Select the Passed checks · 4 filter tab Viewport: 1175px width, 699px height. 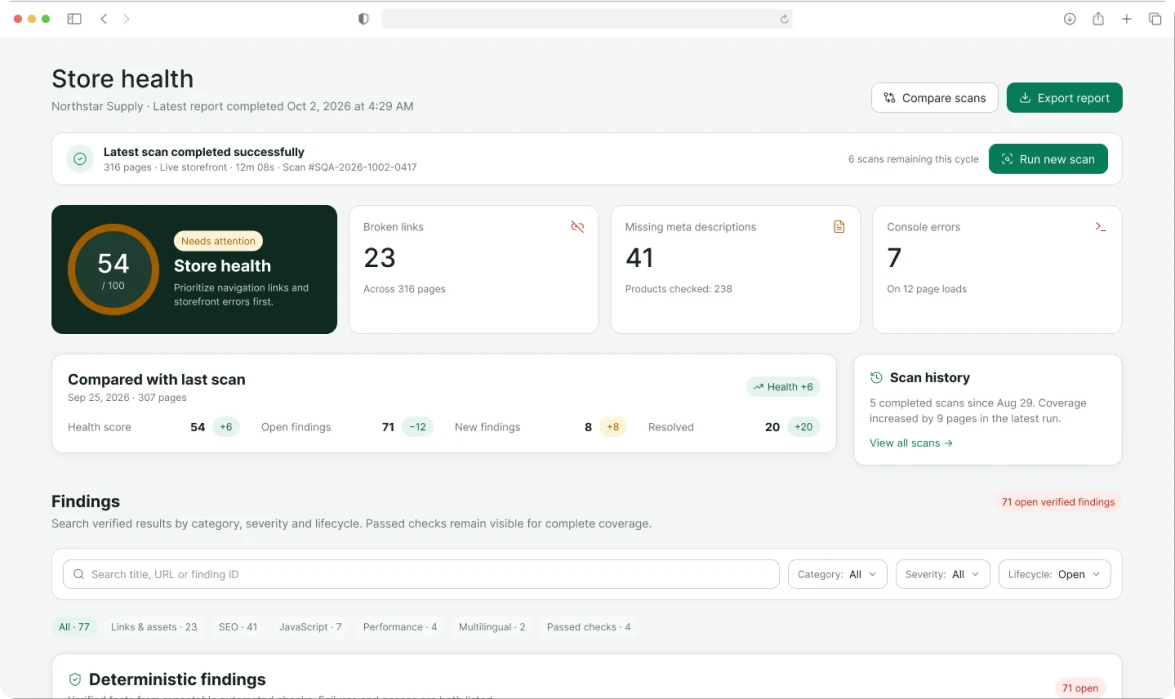589,627
